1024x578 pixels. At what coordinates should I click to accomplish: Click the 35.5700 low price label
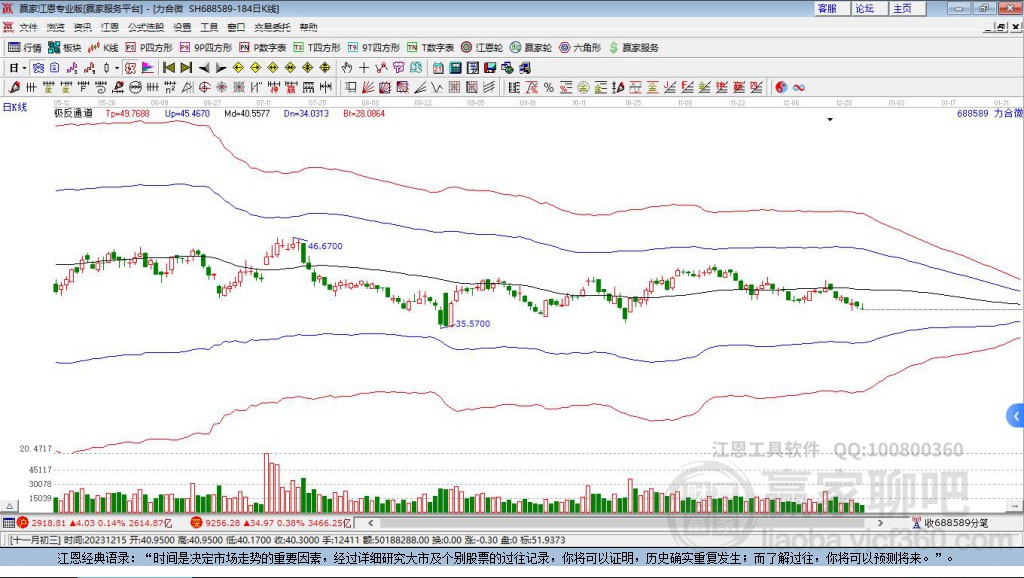click(x=473, y=323)
